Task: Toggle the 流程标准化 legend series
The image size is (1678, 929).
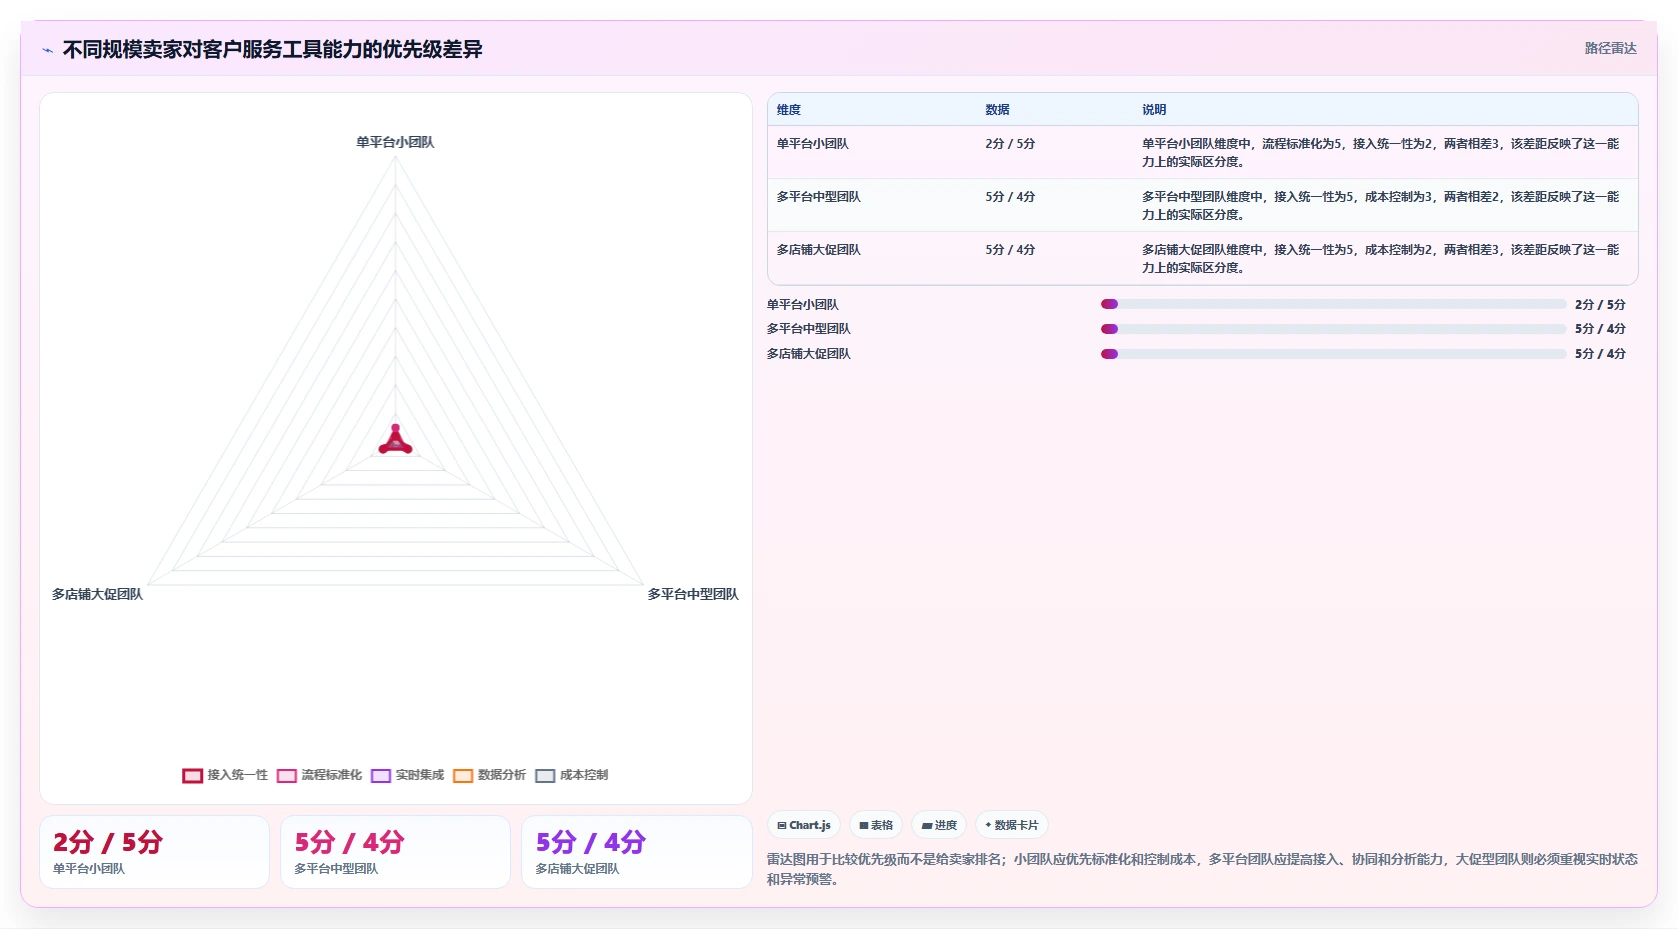Action: pyautogui.click(x=320, y=775)
